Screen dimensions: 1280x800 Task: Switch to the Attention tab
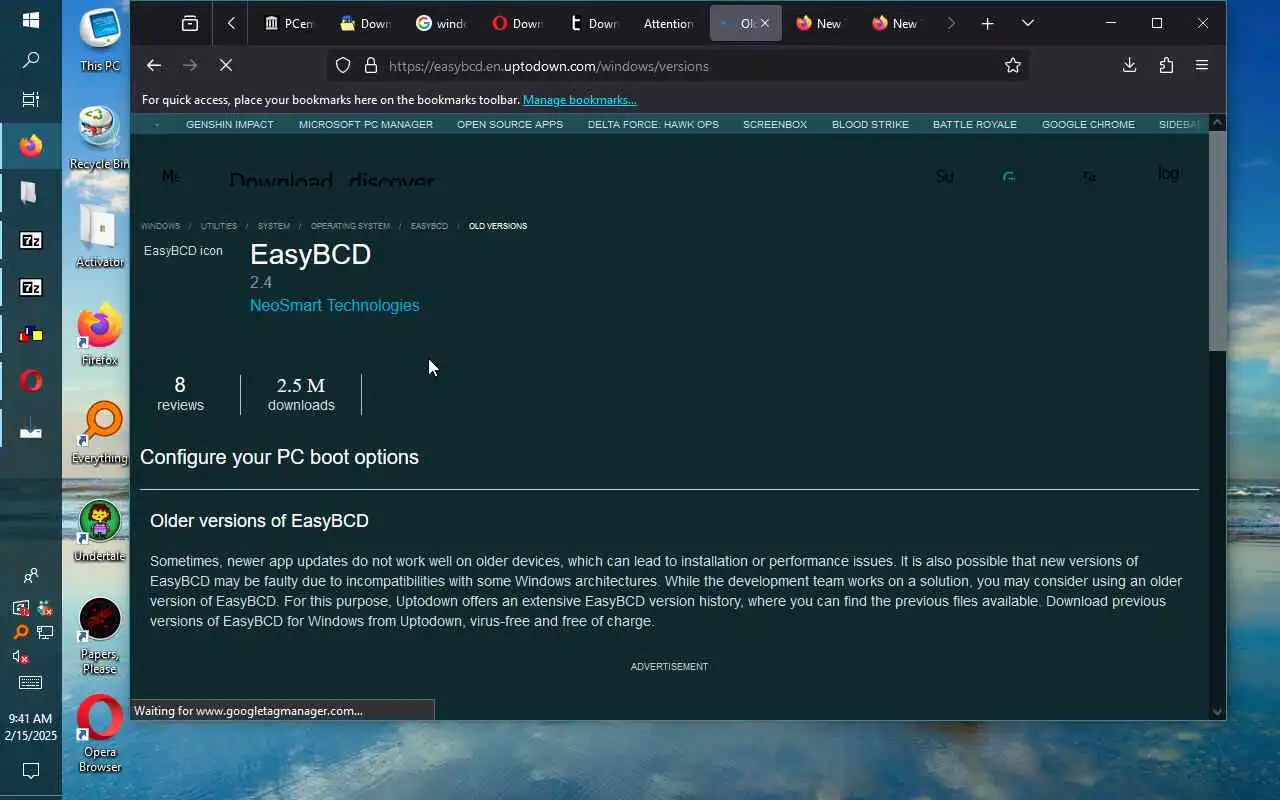tap(668, 23)
